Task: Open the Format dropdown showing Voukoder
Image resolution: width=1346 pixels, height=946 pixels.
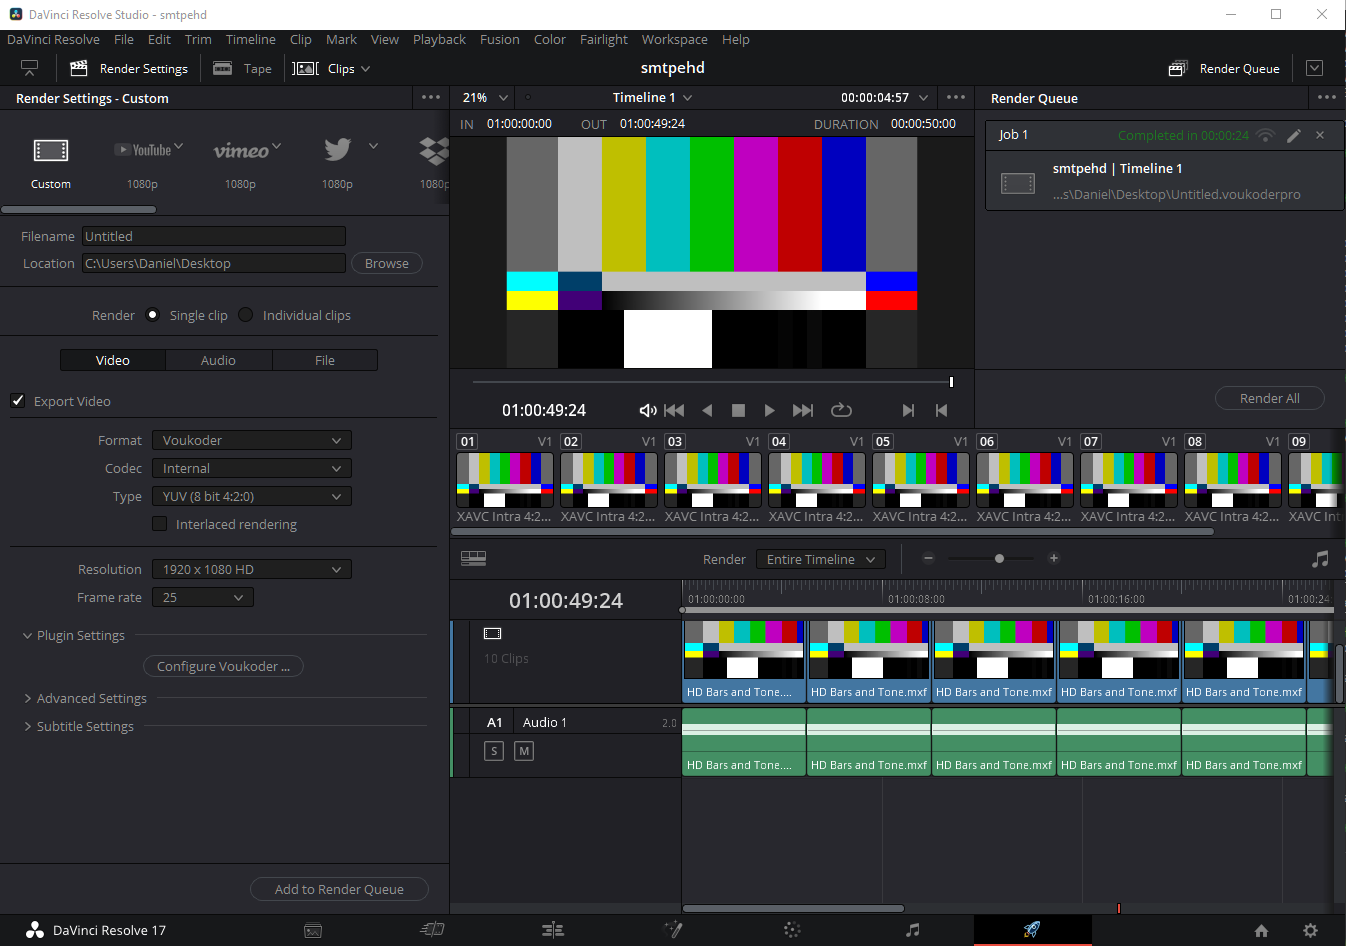Action: [x=251, y=440]
